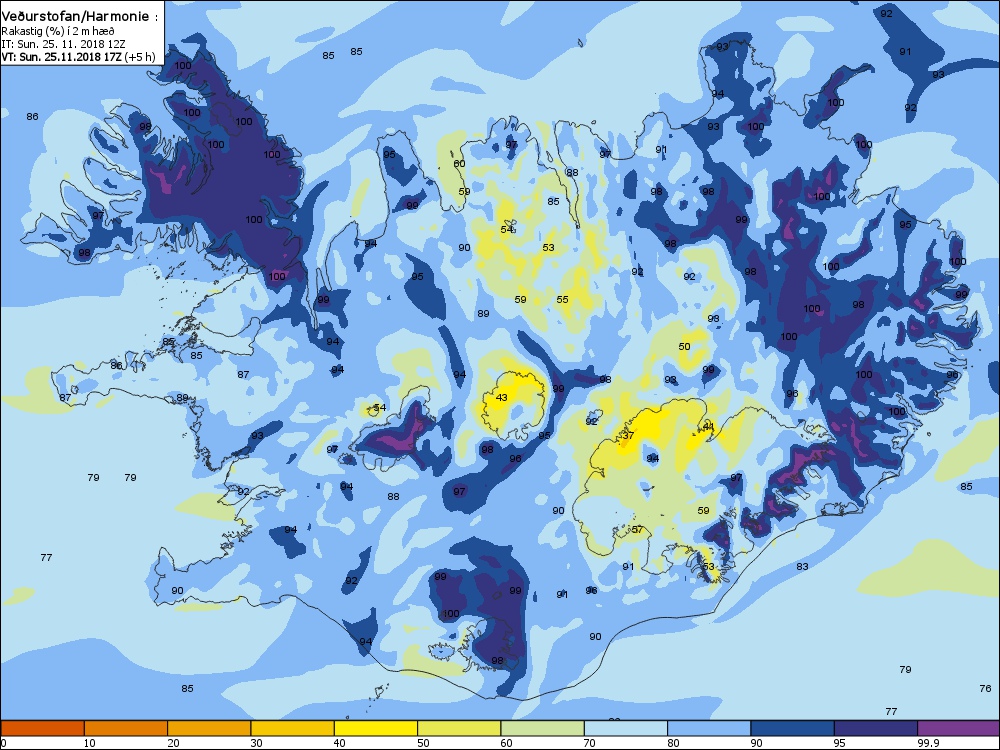1000x750 pixels.
Task: Click the humidity value 43 on the glacier
Action: (502, 397)
